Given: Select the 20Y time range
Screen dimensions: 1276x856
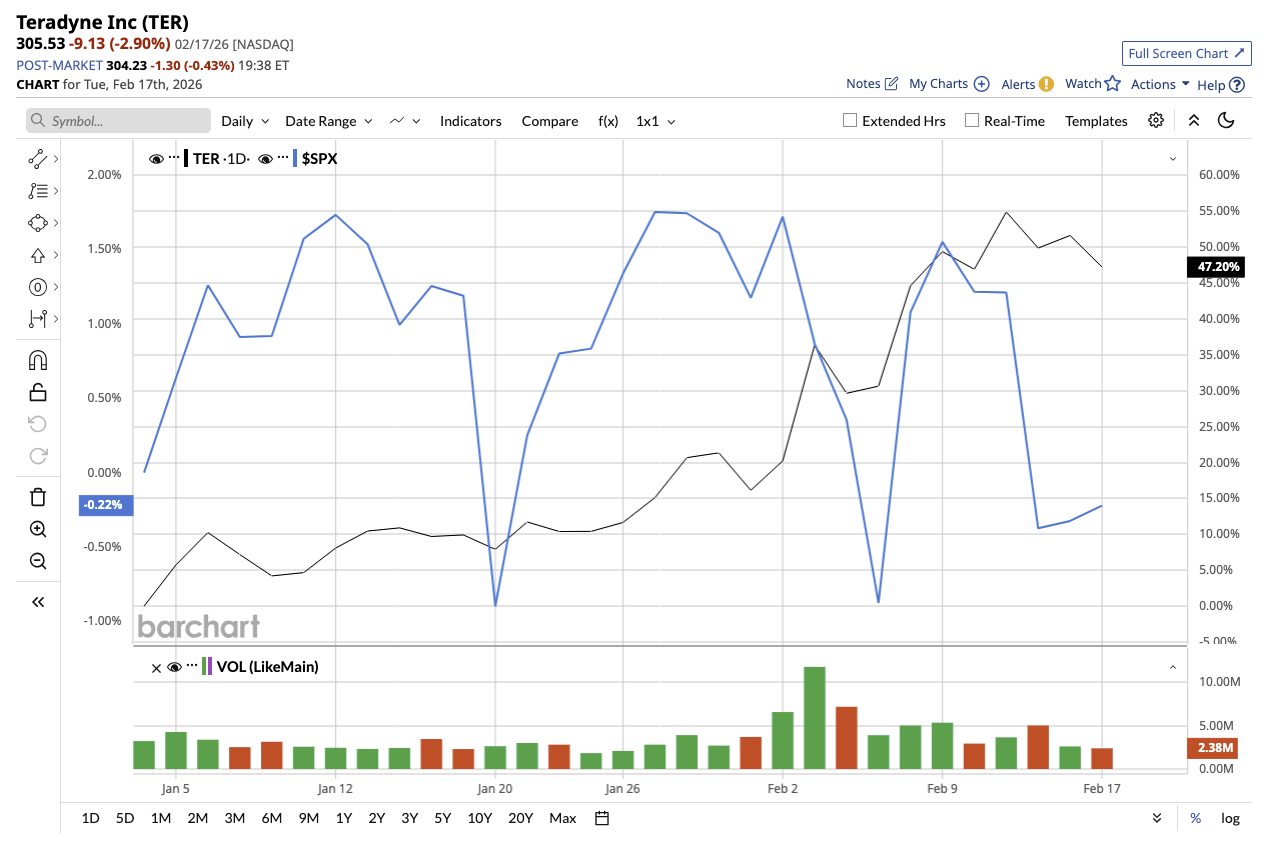Looking at the screenshot, I should click(x=521, y=818).
